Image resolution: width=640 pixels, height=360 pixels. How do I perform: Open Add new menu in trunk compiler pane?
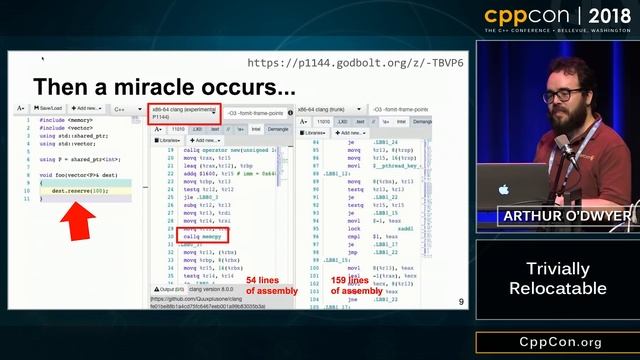[x=351, y=133]
